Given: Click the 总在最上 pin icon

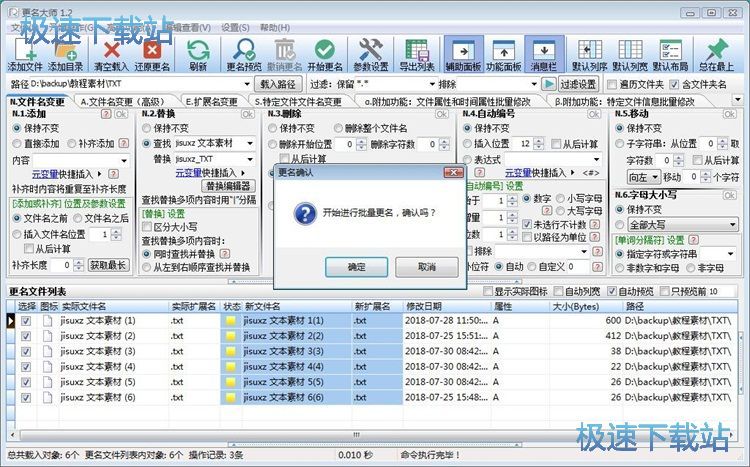Looking at the screenshot, I should (x=717, y=54).
